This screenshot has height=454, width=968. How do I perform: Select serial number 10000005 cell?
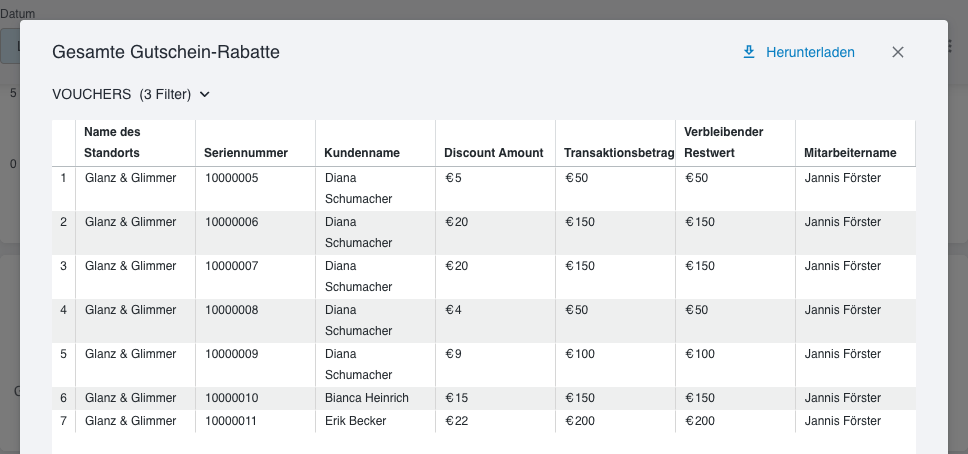[x=232, y=178]
